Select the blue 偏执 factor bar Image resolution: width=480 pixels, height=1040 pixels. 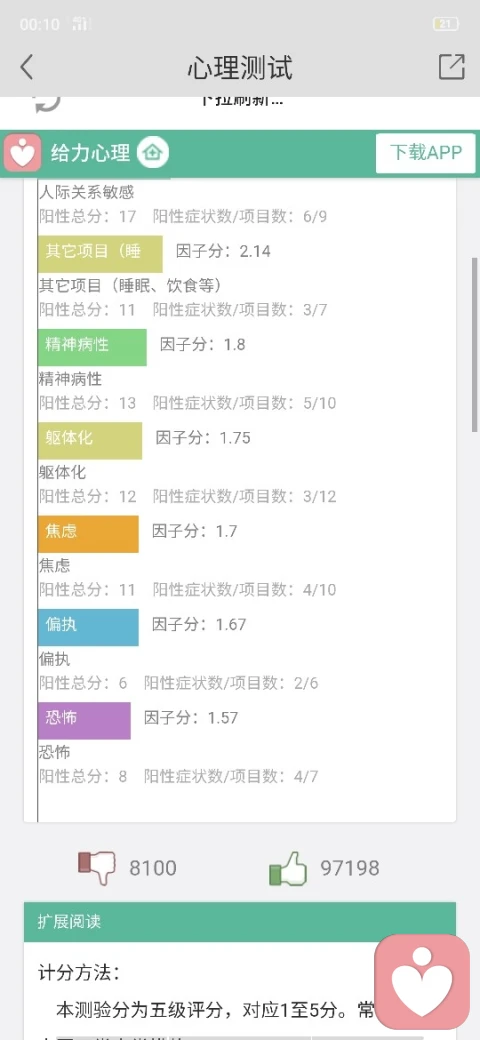[x=88, y=627]
